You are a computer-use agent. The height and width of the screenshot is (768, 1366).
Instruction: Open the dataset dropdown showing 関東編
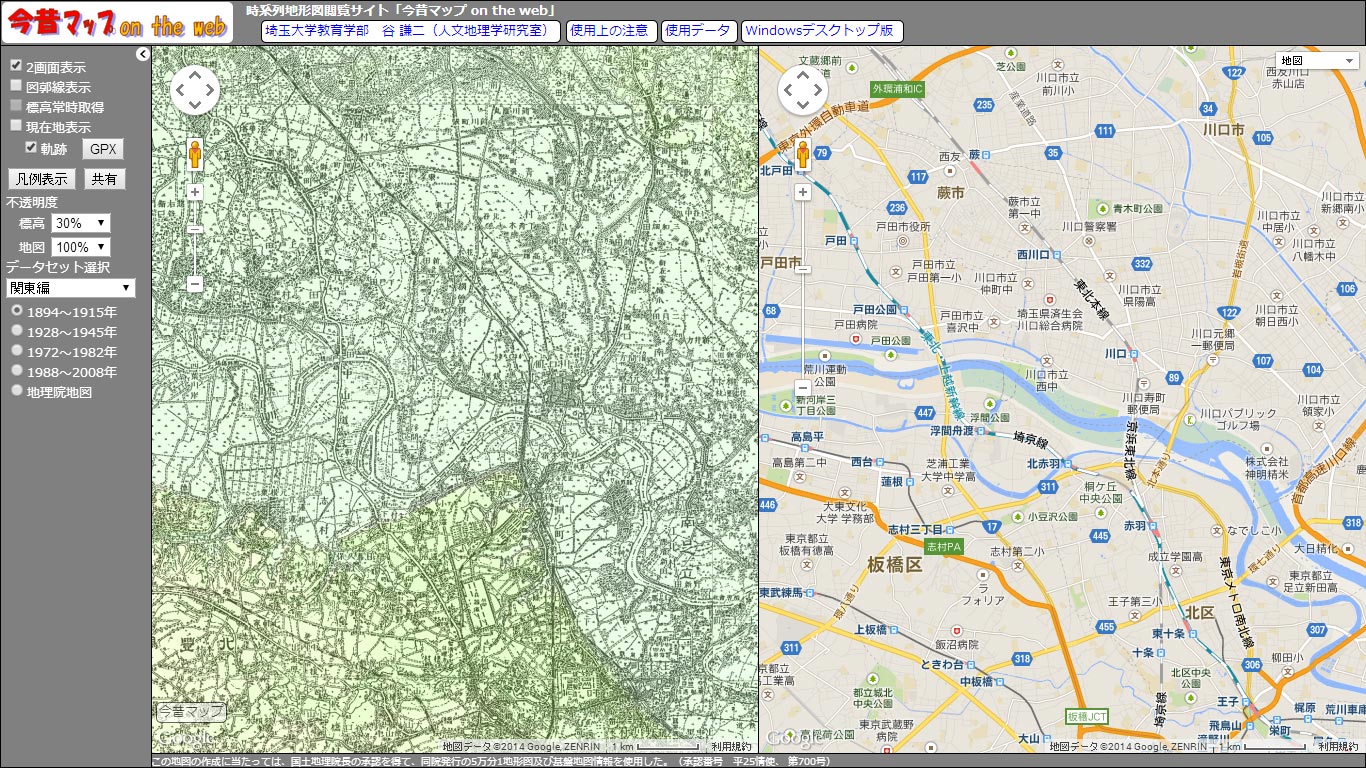70,288
